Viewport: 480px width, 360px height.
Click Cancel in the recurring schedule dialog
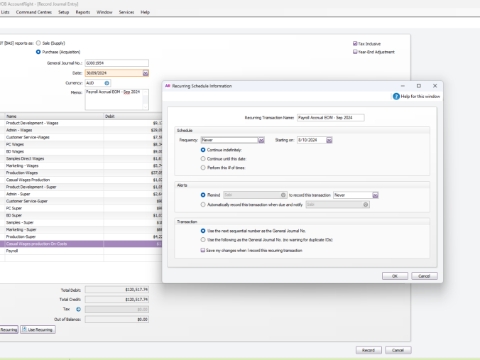[x=424, y=276]
